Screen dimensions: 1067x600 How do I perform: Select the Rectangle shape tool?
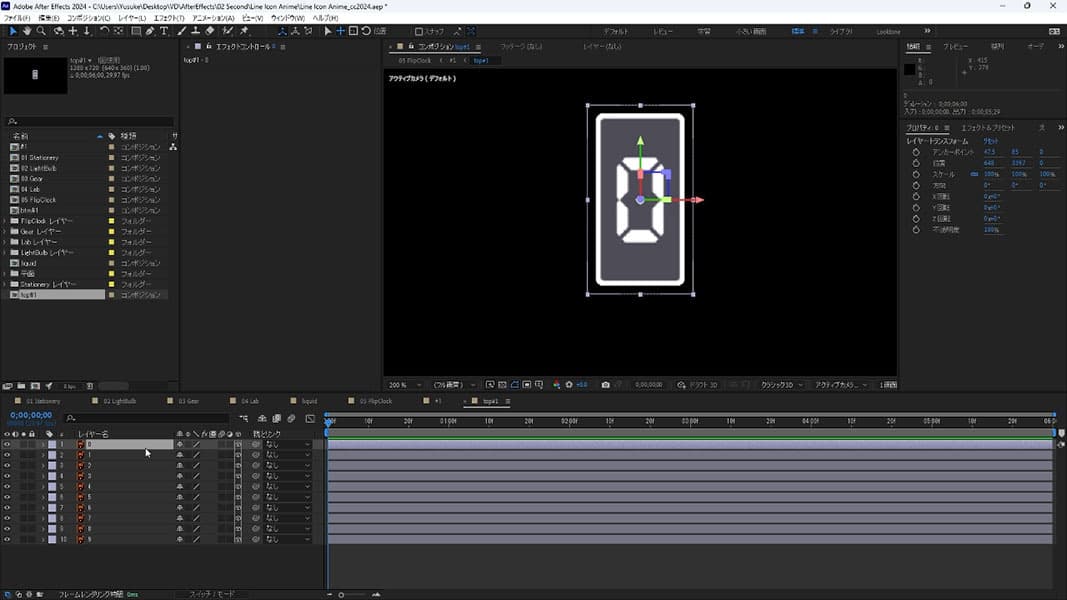click(x=134, y=31)
